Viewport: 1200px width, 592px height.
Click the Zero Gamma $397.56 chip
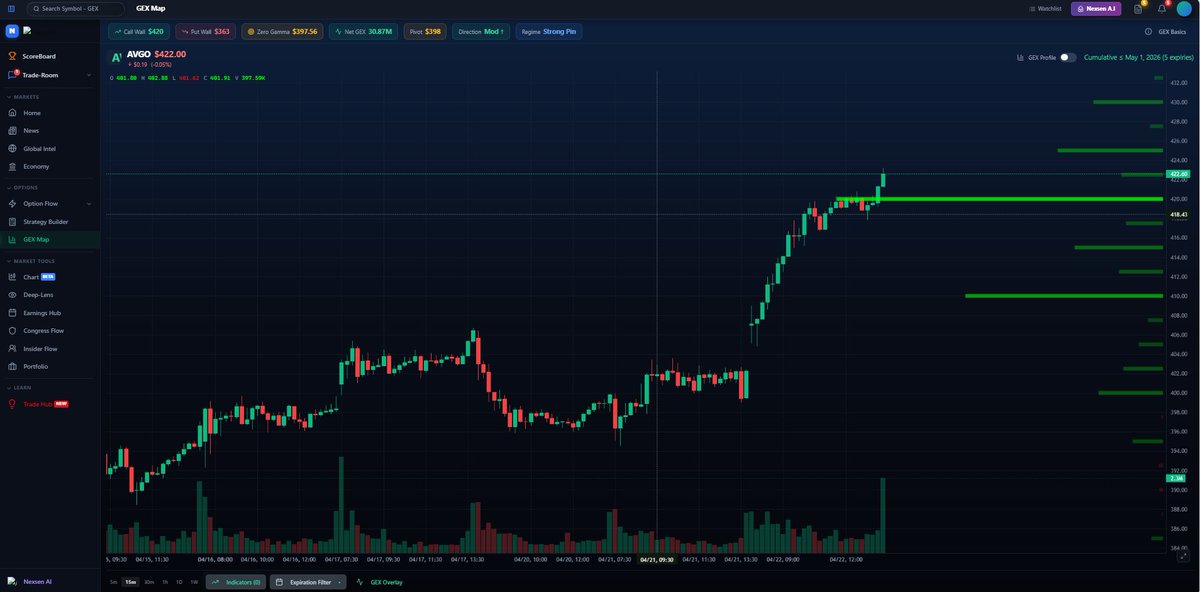tap(282, 31)
